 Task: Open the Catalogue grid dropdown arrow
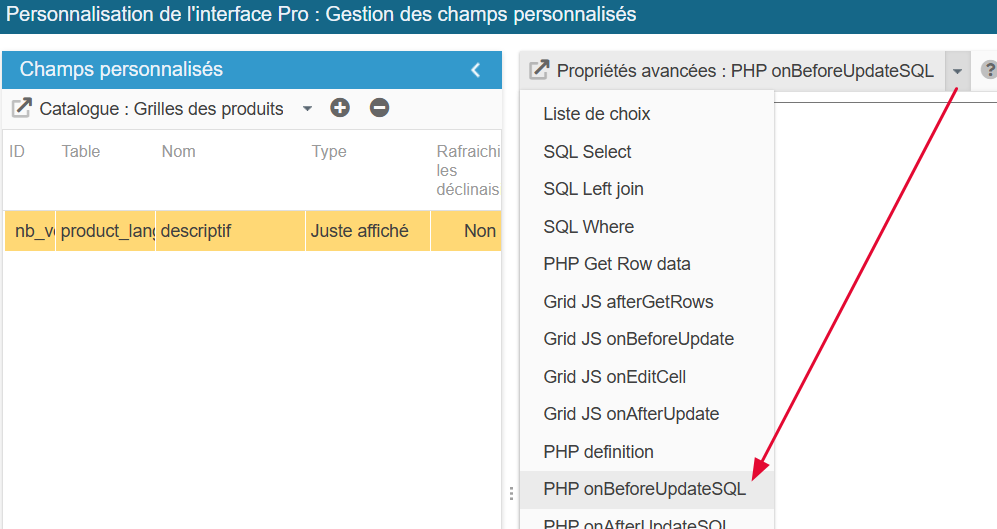pos(307,108)
